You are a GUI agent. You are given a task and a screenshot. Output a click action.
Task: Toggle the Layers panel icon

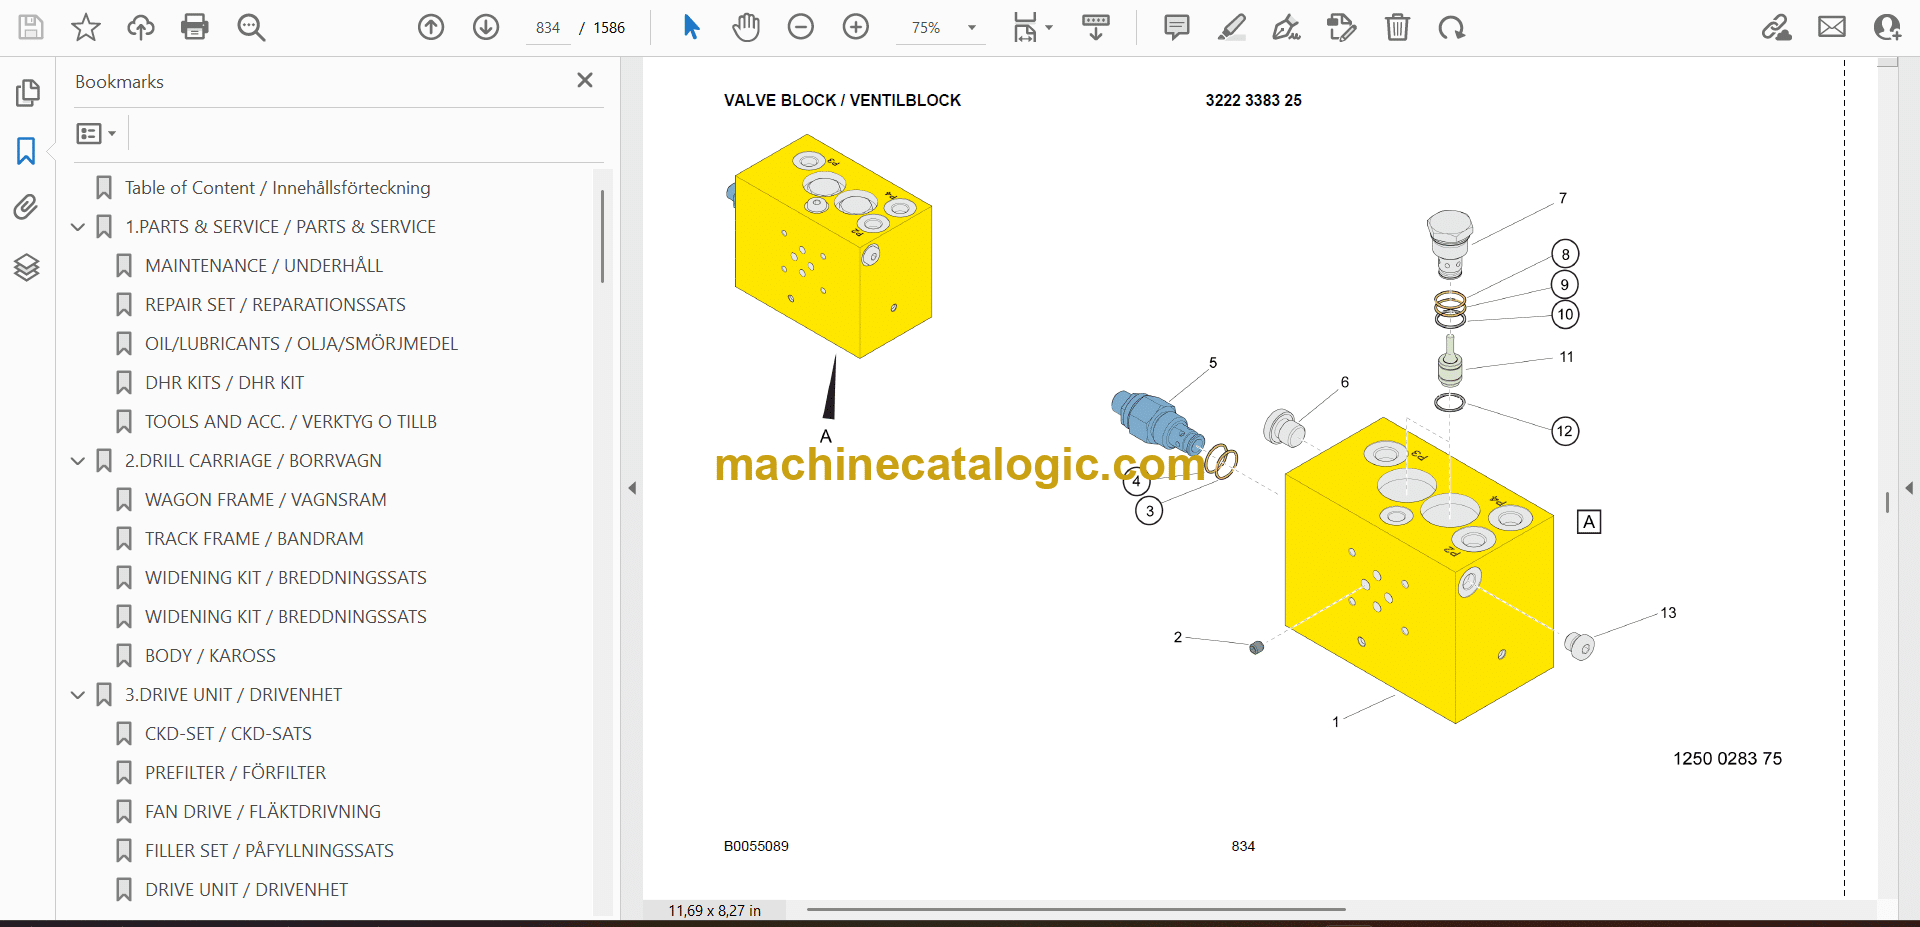pos(27,267)
